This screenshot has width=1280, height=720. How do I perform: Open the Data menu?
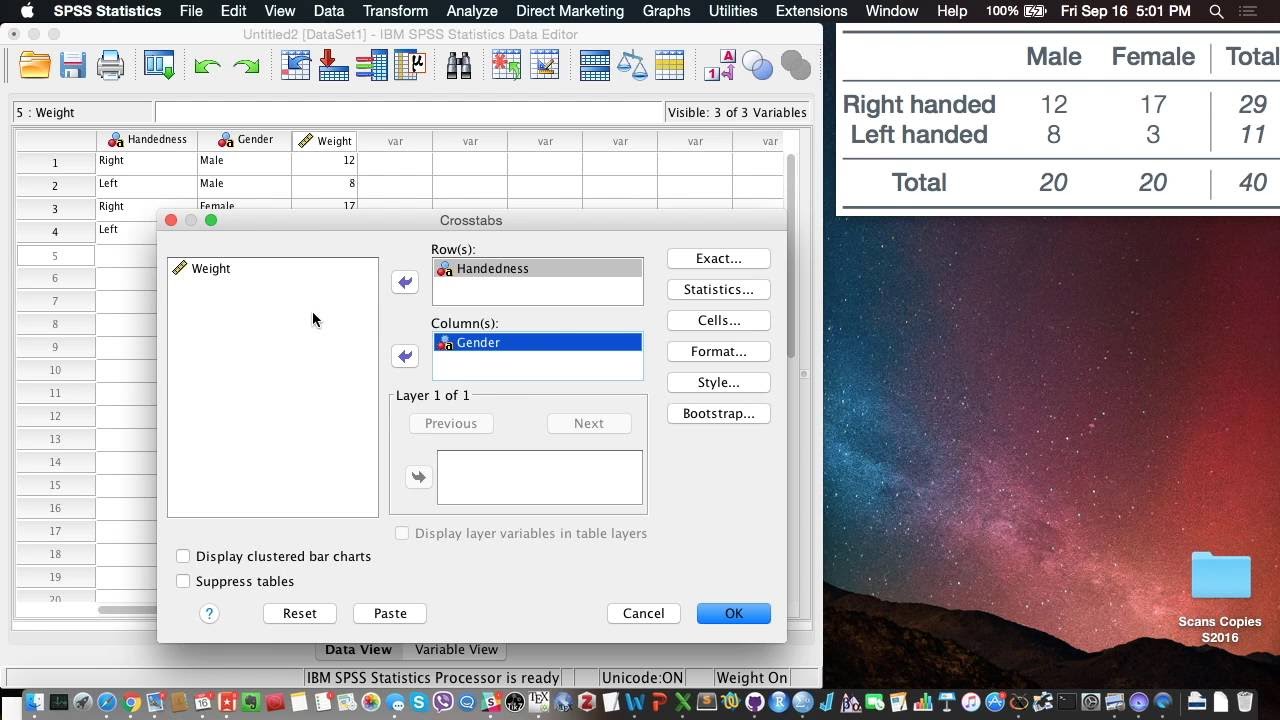click(x=329, y=11)
